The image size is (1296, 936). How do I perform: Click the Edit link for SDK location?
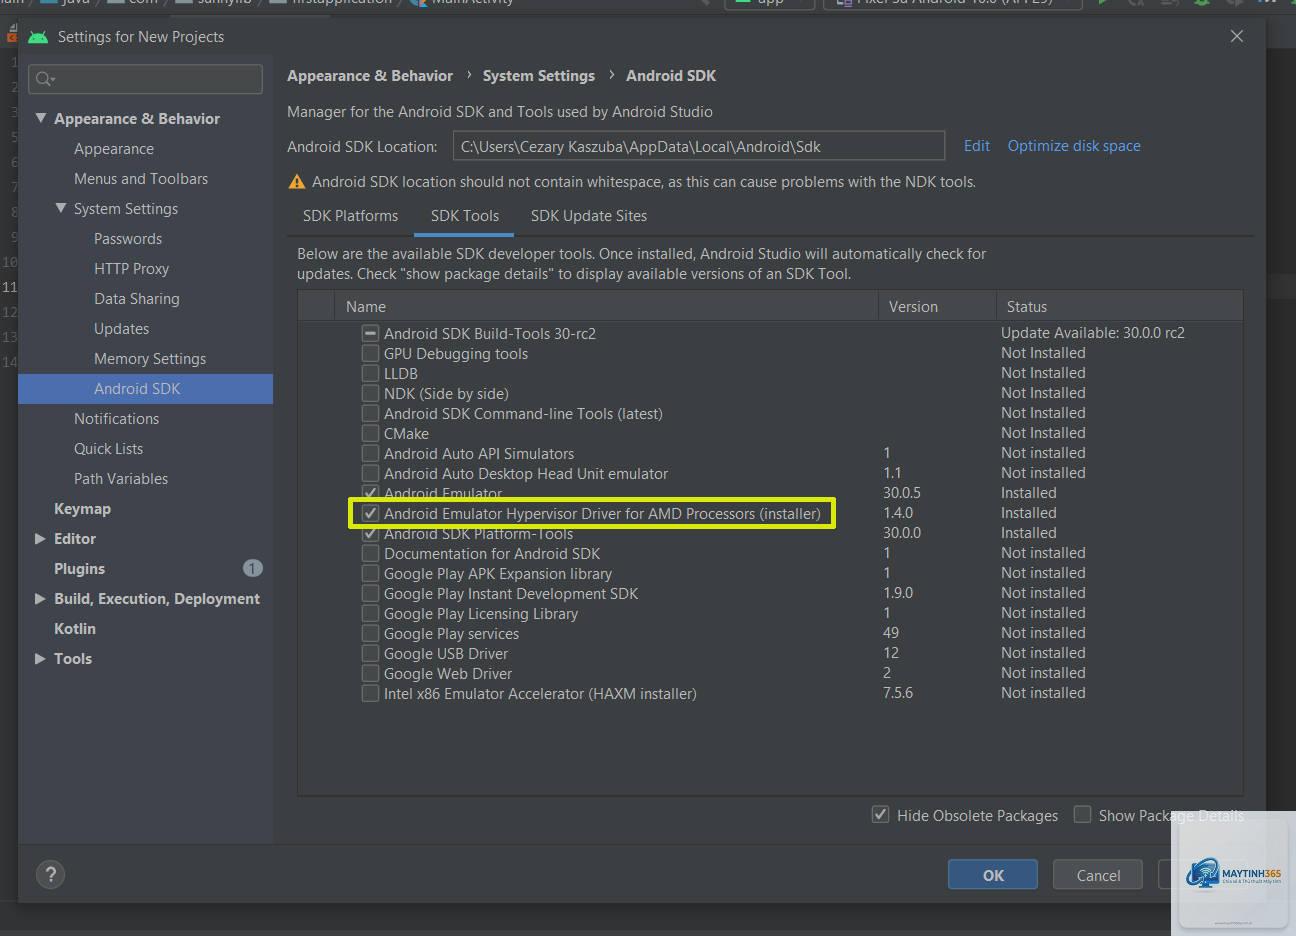pos(976,146)
